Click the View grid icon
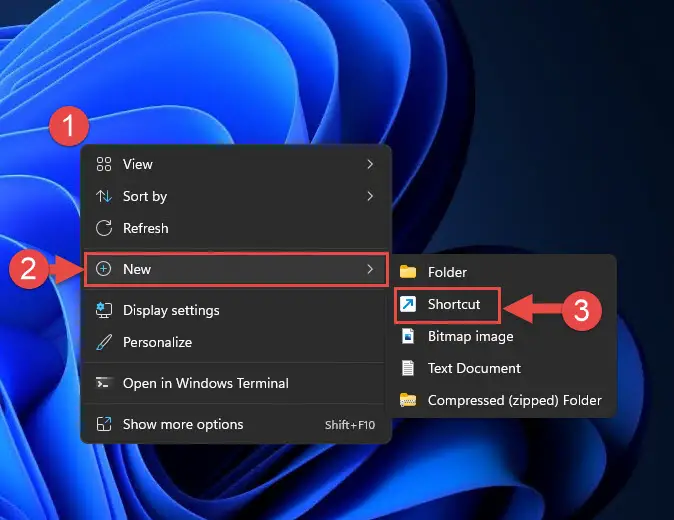The width and height of the screenshot is (674, 520). pos(104,164)
